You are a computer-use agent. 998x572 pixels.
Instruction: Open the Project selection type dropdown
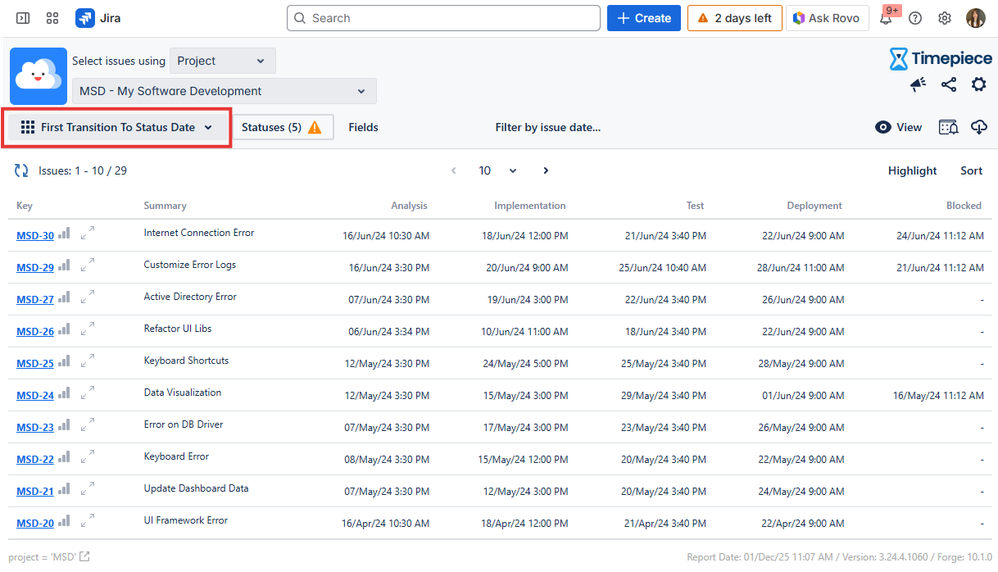(222, 61)
